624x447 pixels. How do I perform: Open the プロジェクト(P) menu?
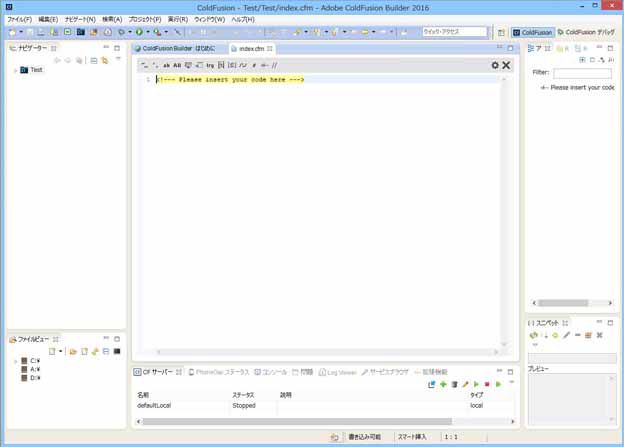tap(145, 20)
